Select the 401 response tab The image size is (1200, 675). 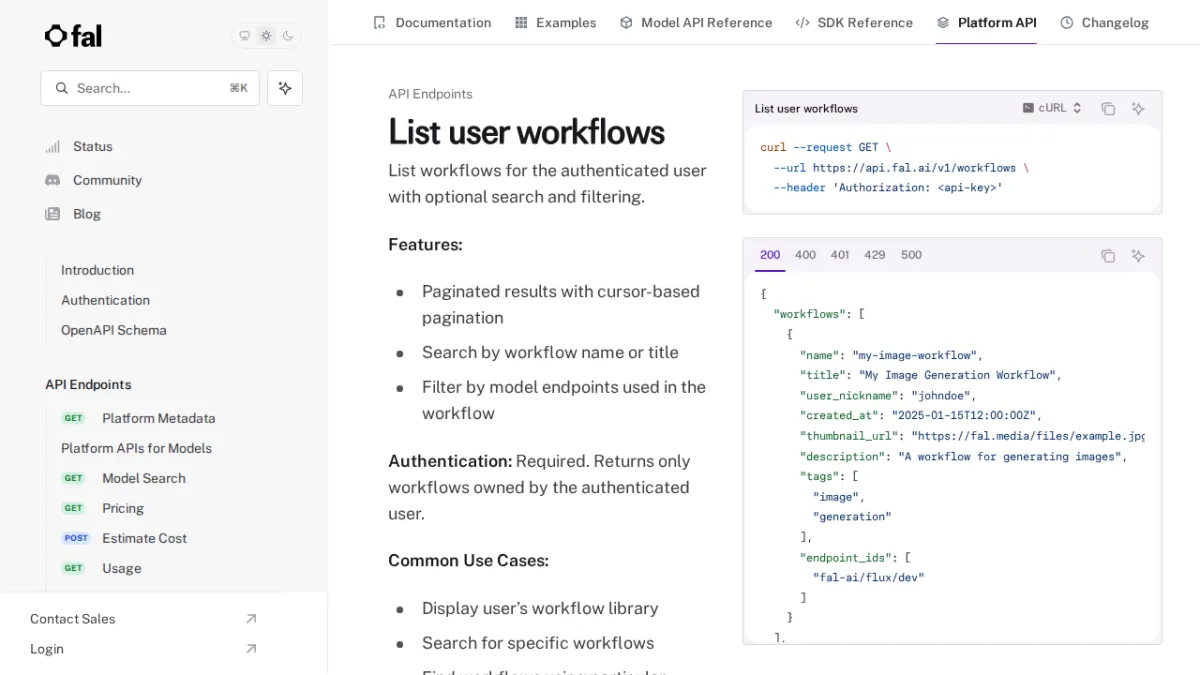(x=840, y=255)
